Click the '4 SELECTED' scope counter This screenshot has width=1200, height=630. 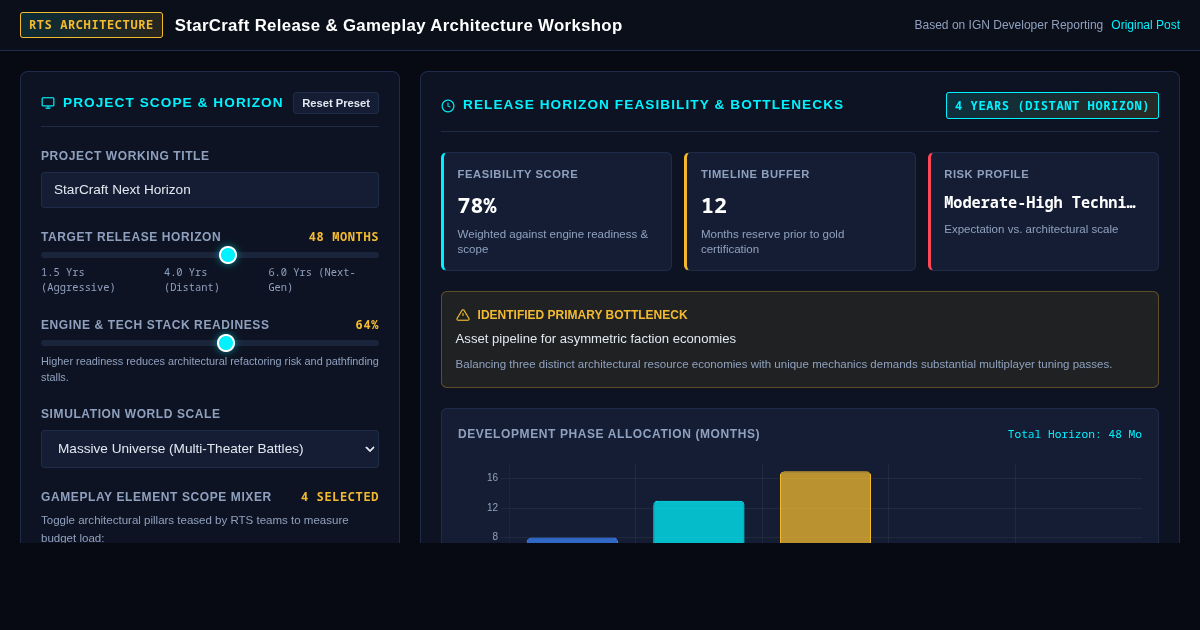tap(340, 497)
